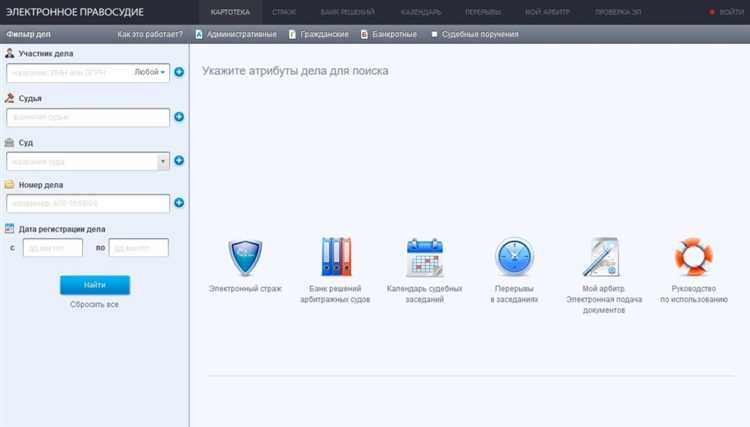Open Календарь судебных заседаний calendar icon
This screenshot has height=427, width=750.
pyautogui.click(x=424, y=257)
